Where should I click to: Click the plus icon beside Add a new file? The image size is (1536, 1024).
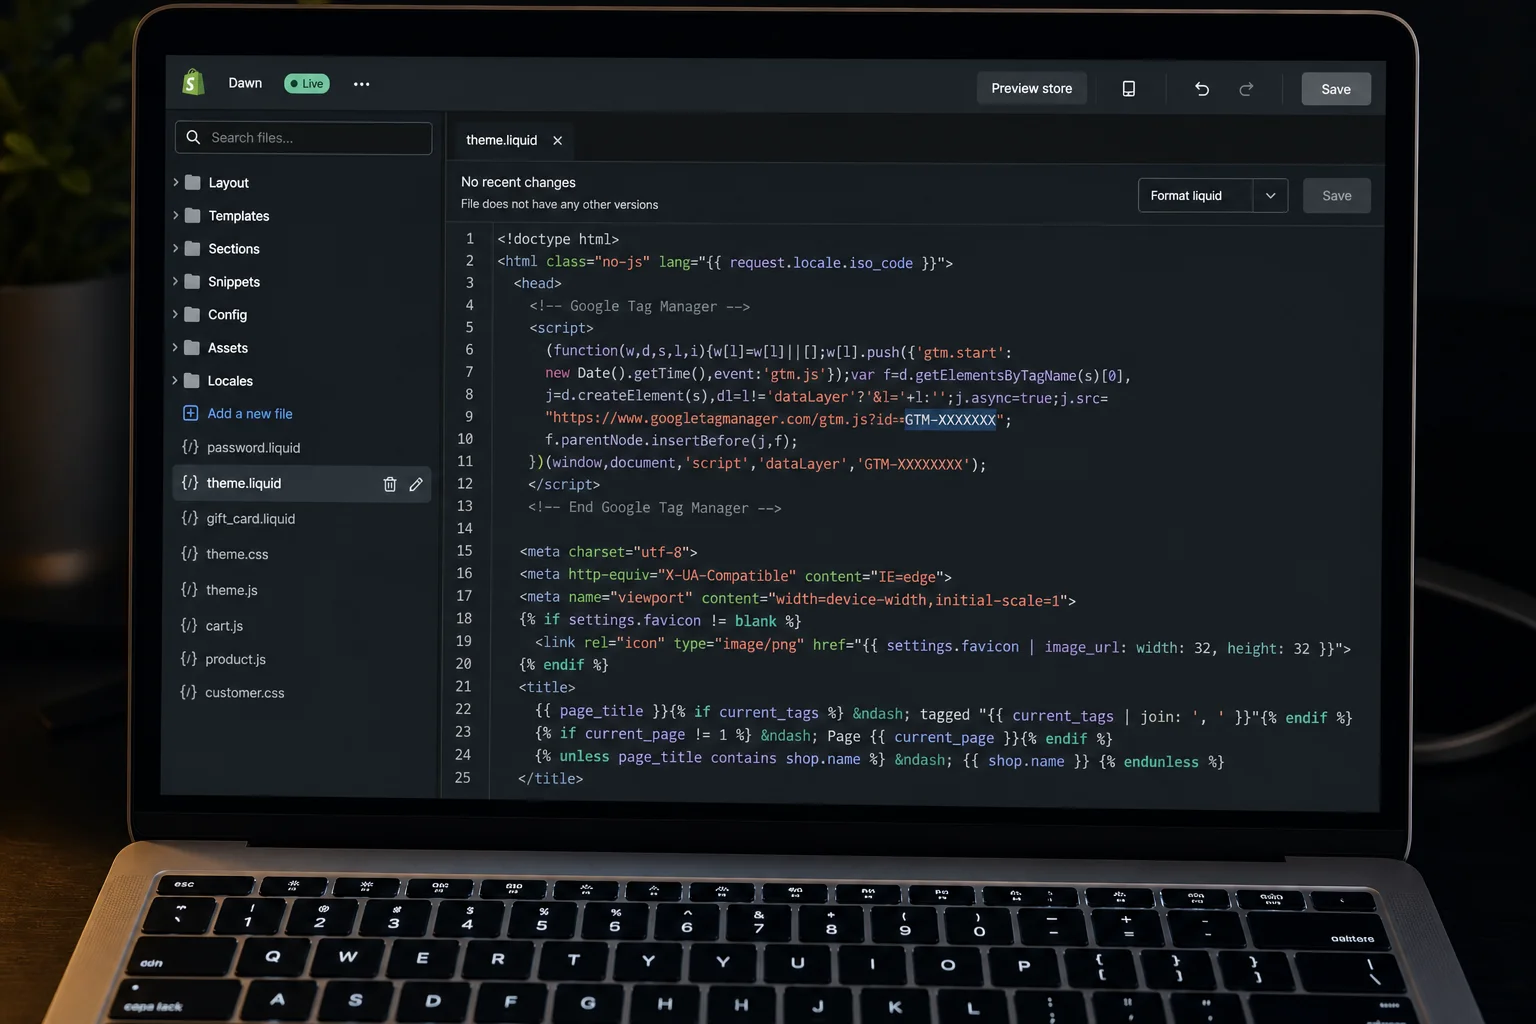190,413
